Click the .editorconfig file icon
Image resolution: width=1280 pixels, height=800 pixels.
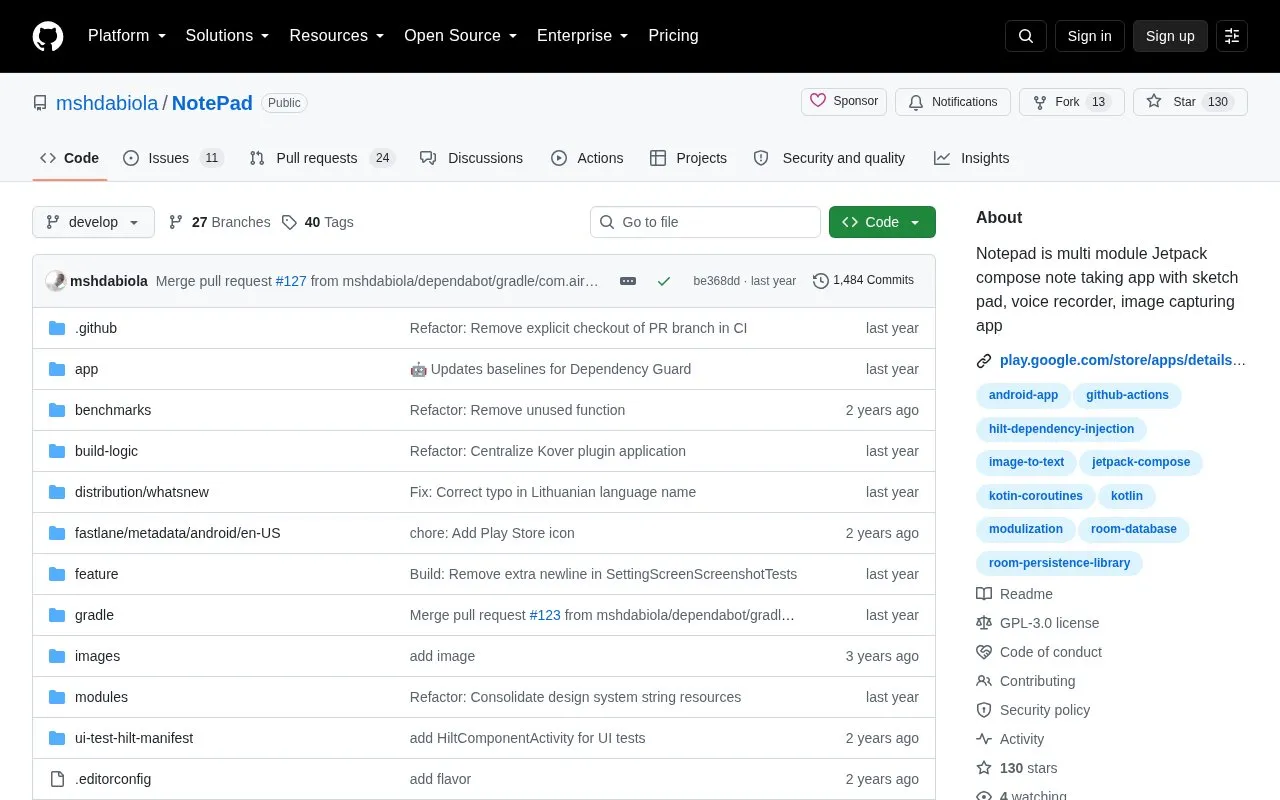click(x=57, y=779)
